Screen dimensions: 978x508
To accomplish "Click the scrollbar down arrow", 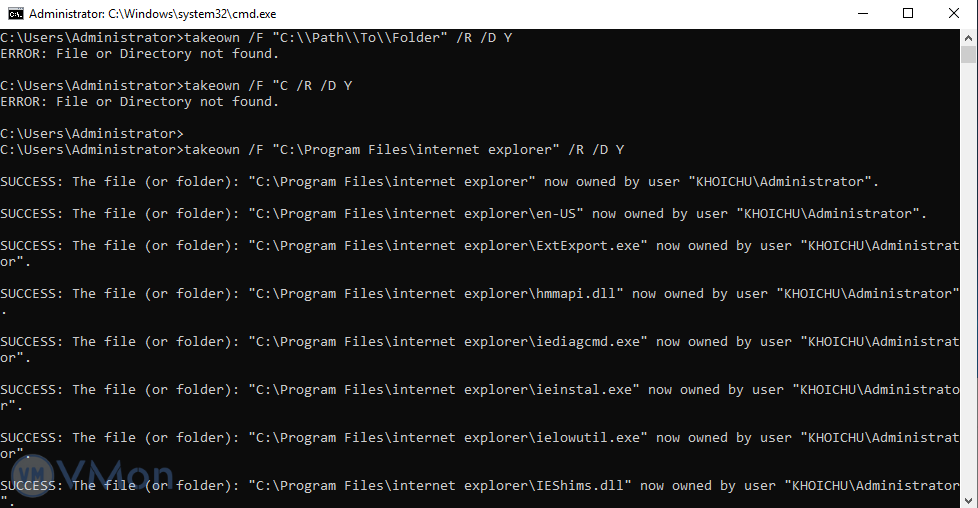I will 969,499.
